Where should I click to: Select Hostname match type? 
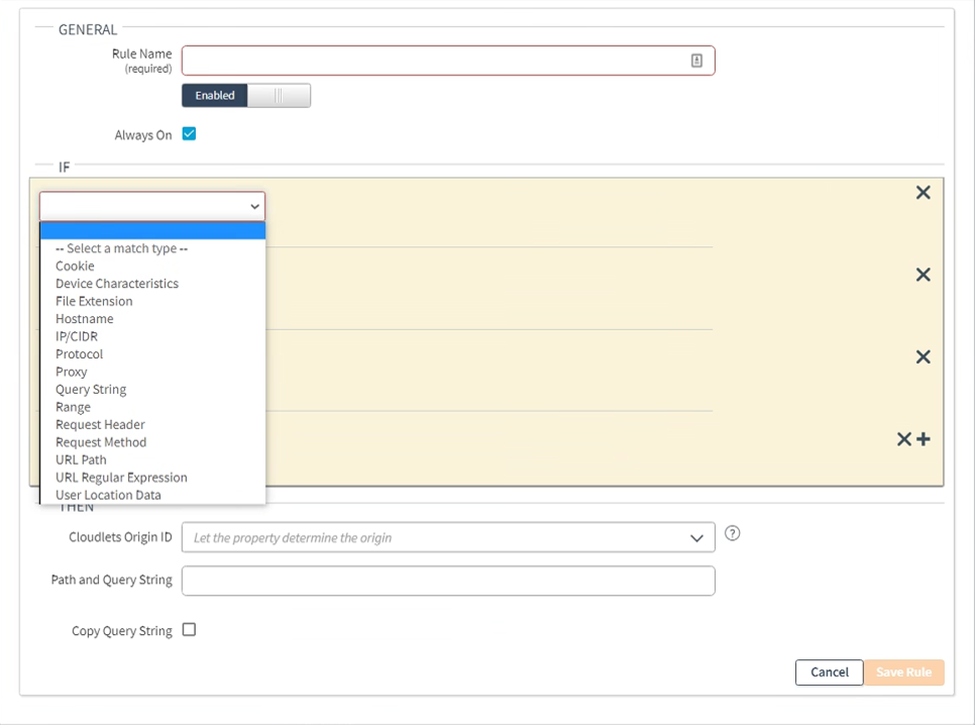tap(153, 318)
